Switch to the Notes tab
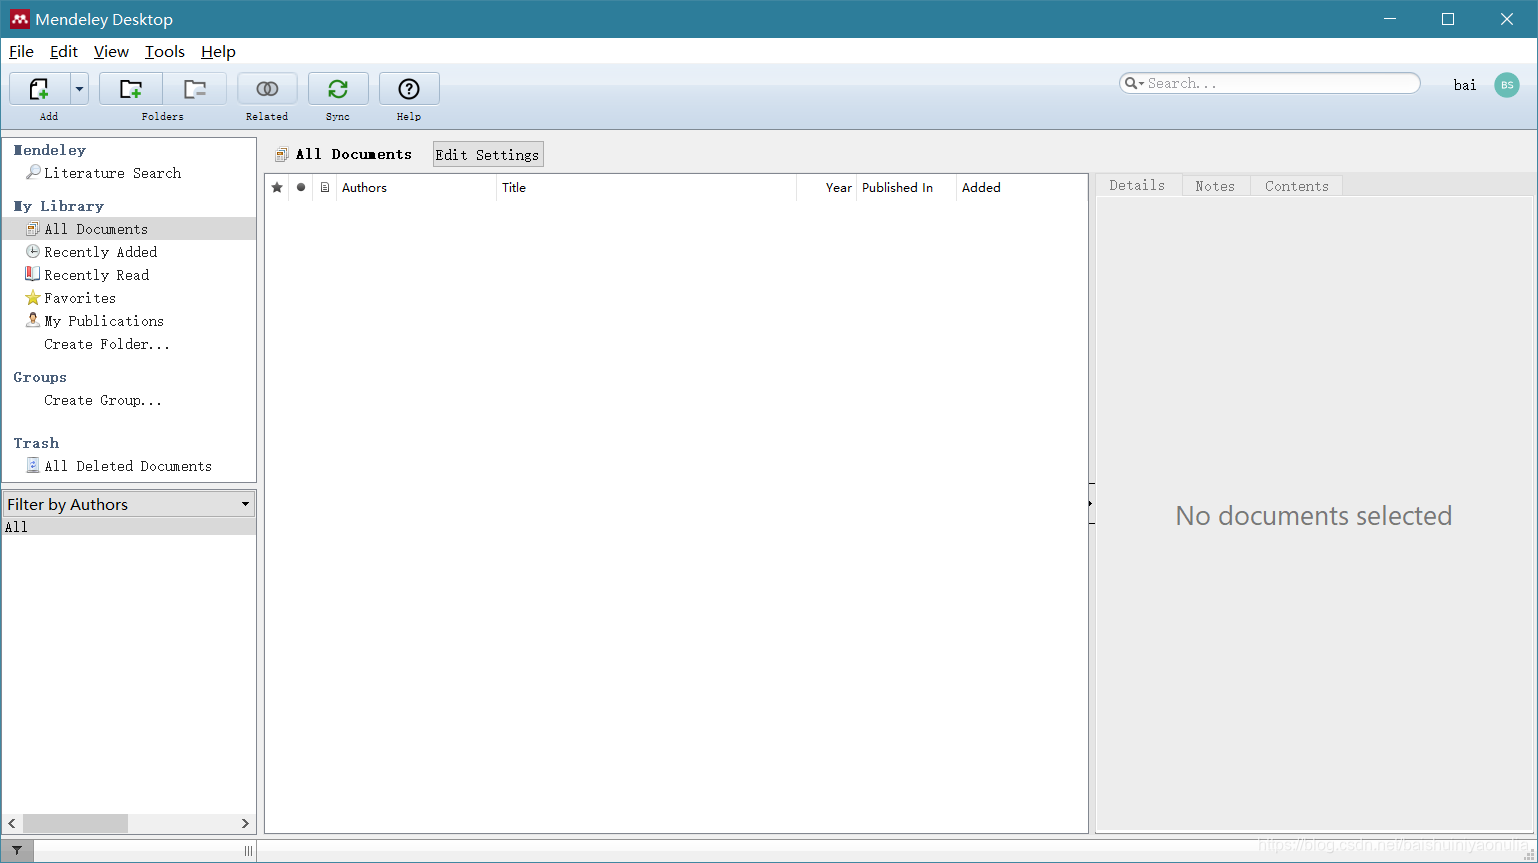Image resolution: width=1538 pixels, height=863 pixels. 1215,186
